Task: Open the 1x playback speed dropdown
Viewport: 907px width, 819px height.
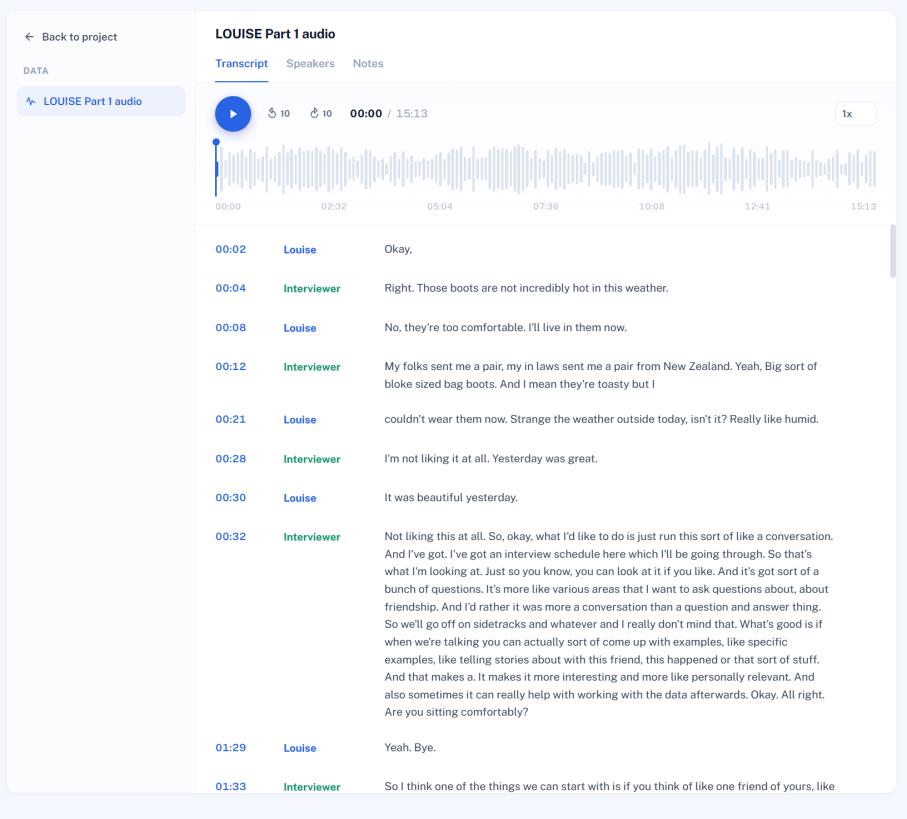Action: [x=856, y=114]
